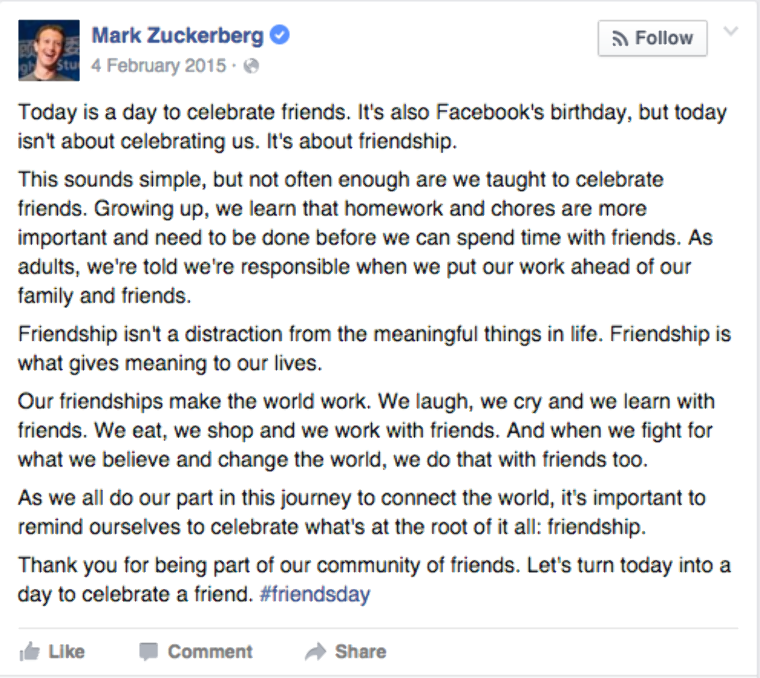
Task: Click the RSS feed icon inside Follow
Action: pyautogui.click(x=620, y=39)
